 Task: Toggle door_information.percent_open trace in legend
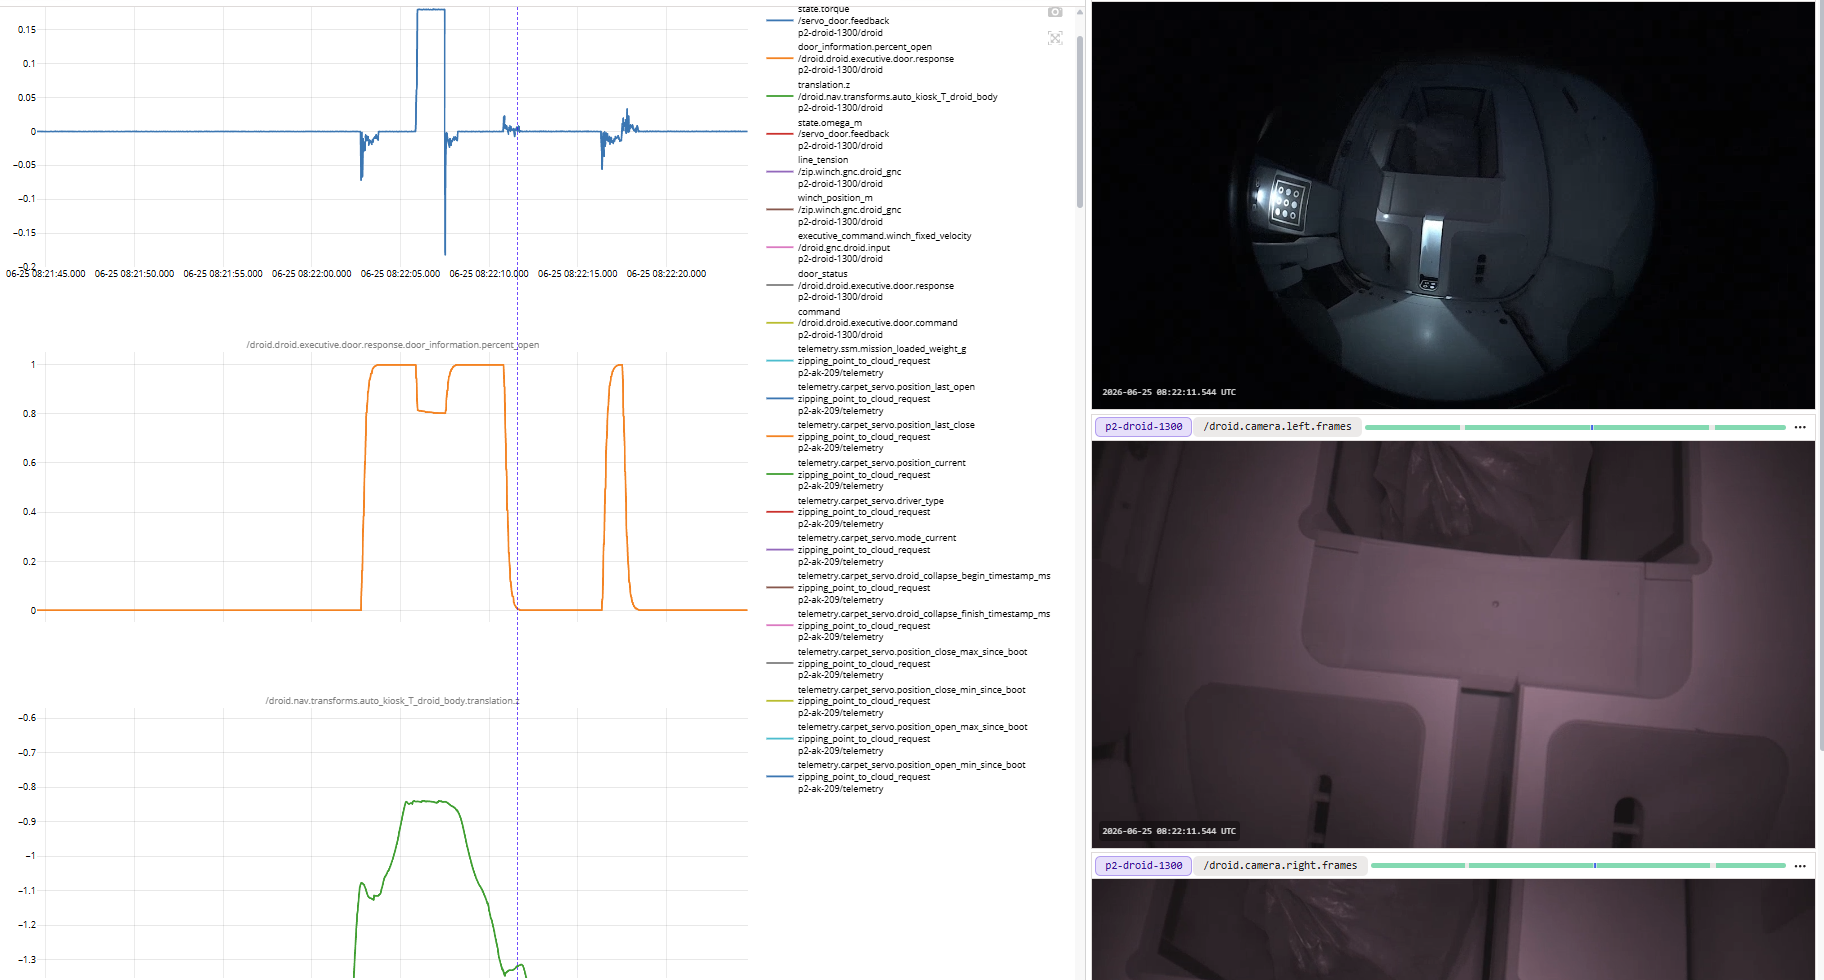[x=860, y=58]
